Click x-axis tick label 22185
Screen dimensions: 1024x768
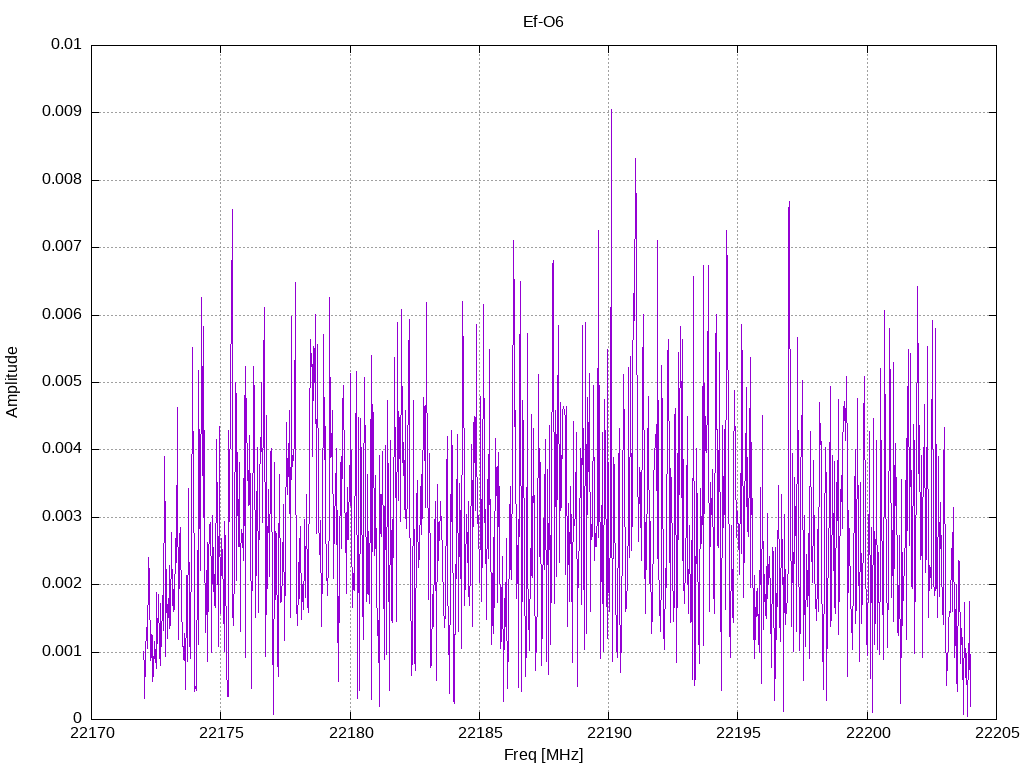tap(480, 733)
